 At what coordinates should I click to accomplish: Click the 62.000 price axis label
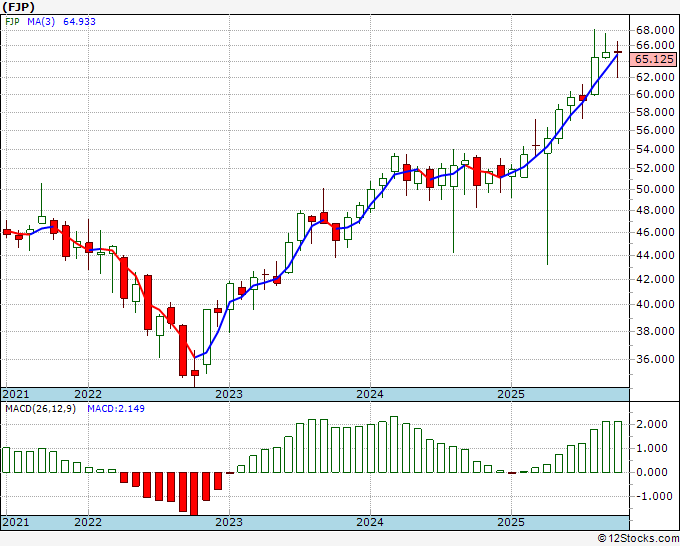(655, 77)
